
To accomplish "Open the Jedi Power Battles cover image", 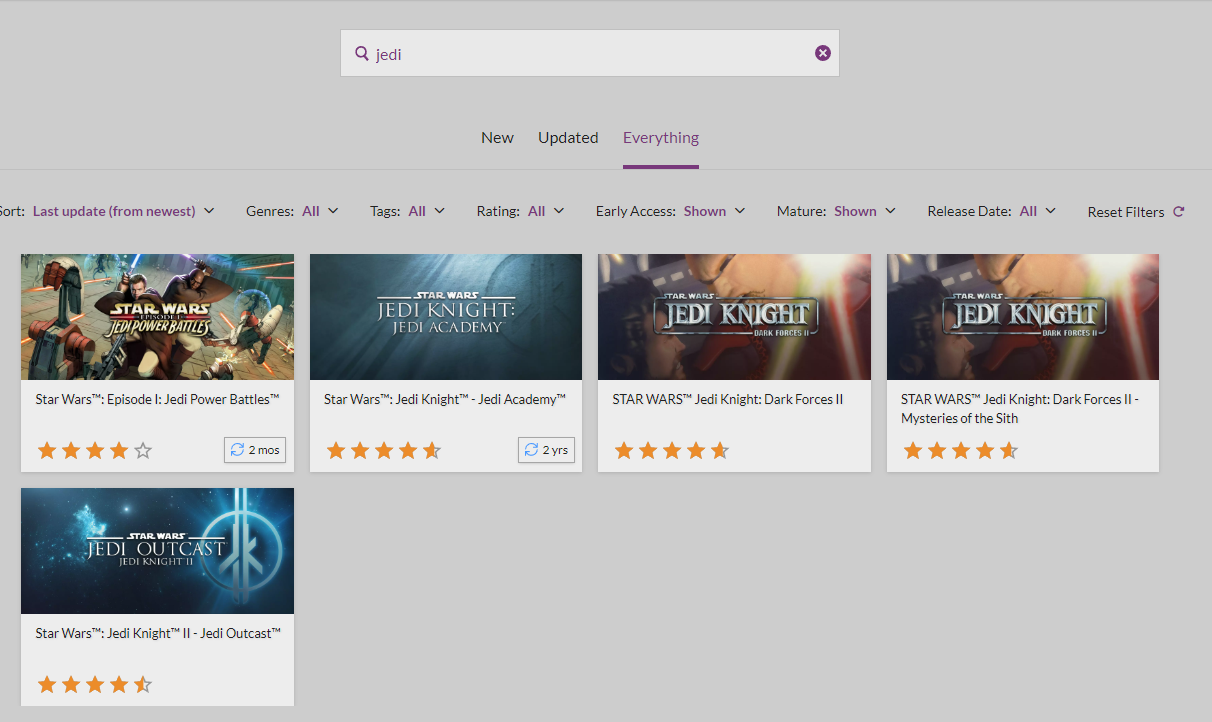I will click(157, 317).
